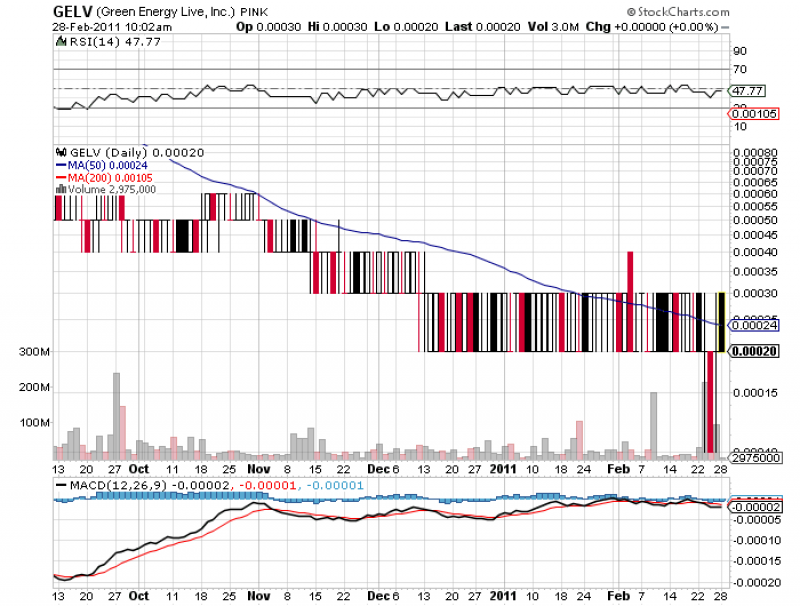The height and width of the screenshot is (606, 800).
Task: Click the Oct label on the price chart date axis
Action: click(x=139, y=469)
